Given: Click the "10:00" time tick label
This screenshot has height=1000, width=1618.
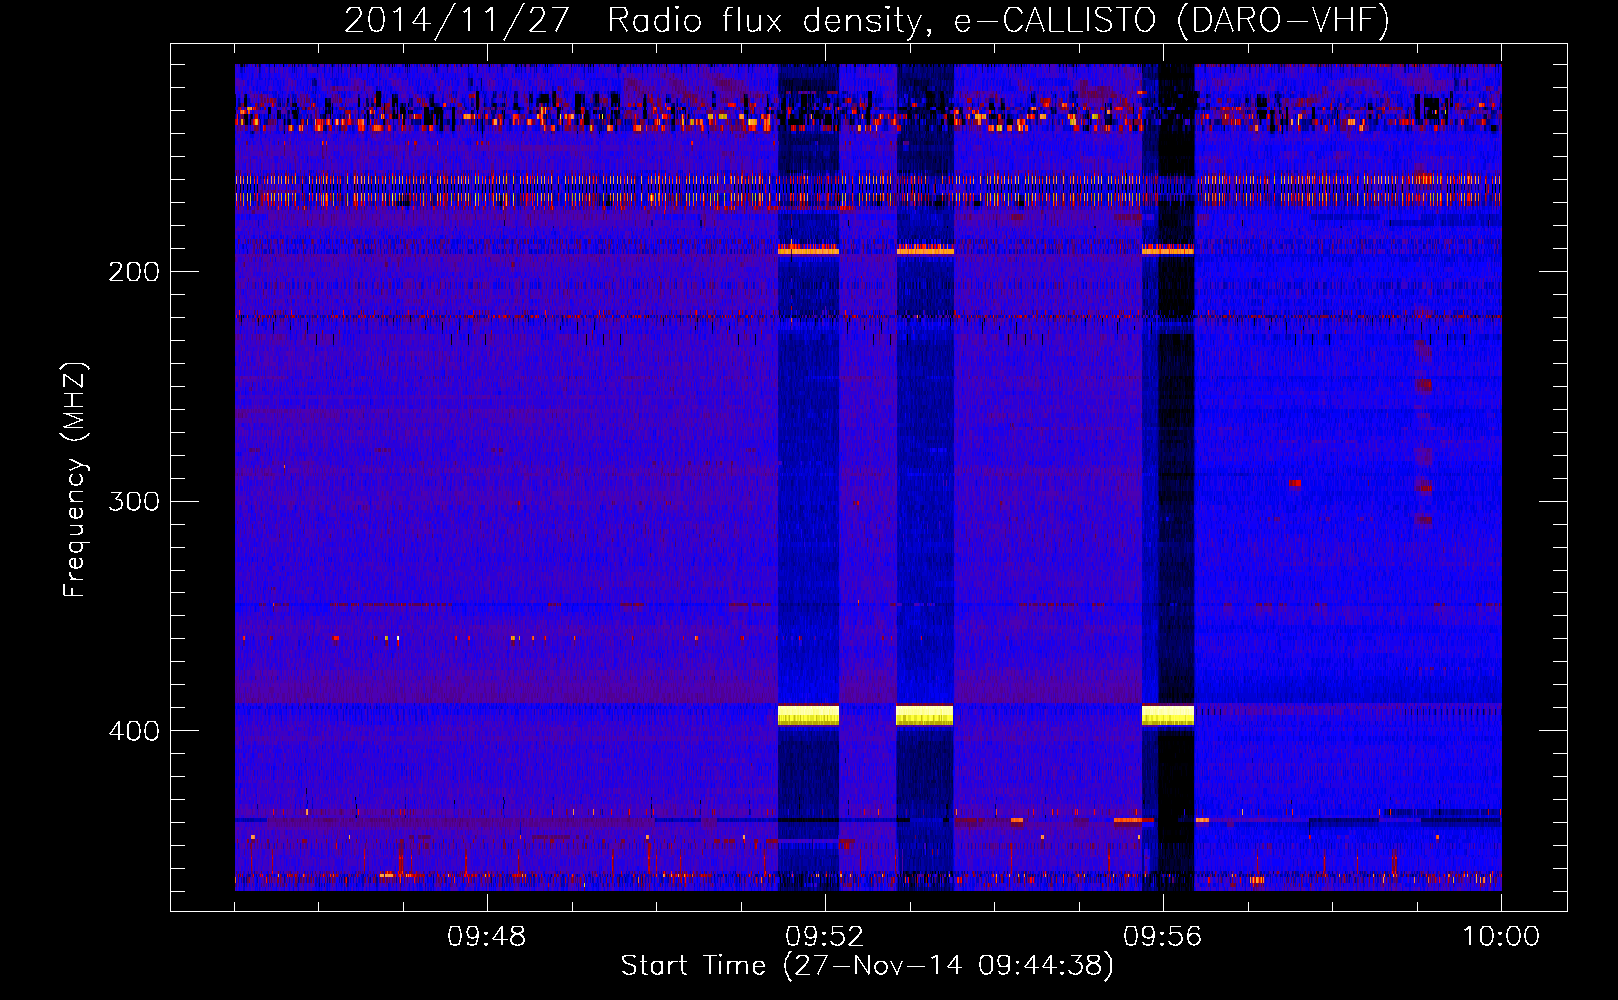Looking at the screenshot, I should [1501, 937].
